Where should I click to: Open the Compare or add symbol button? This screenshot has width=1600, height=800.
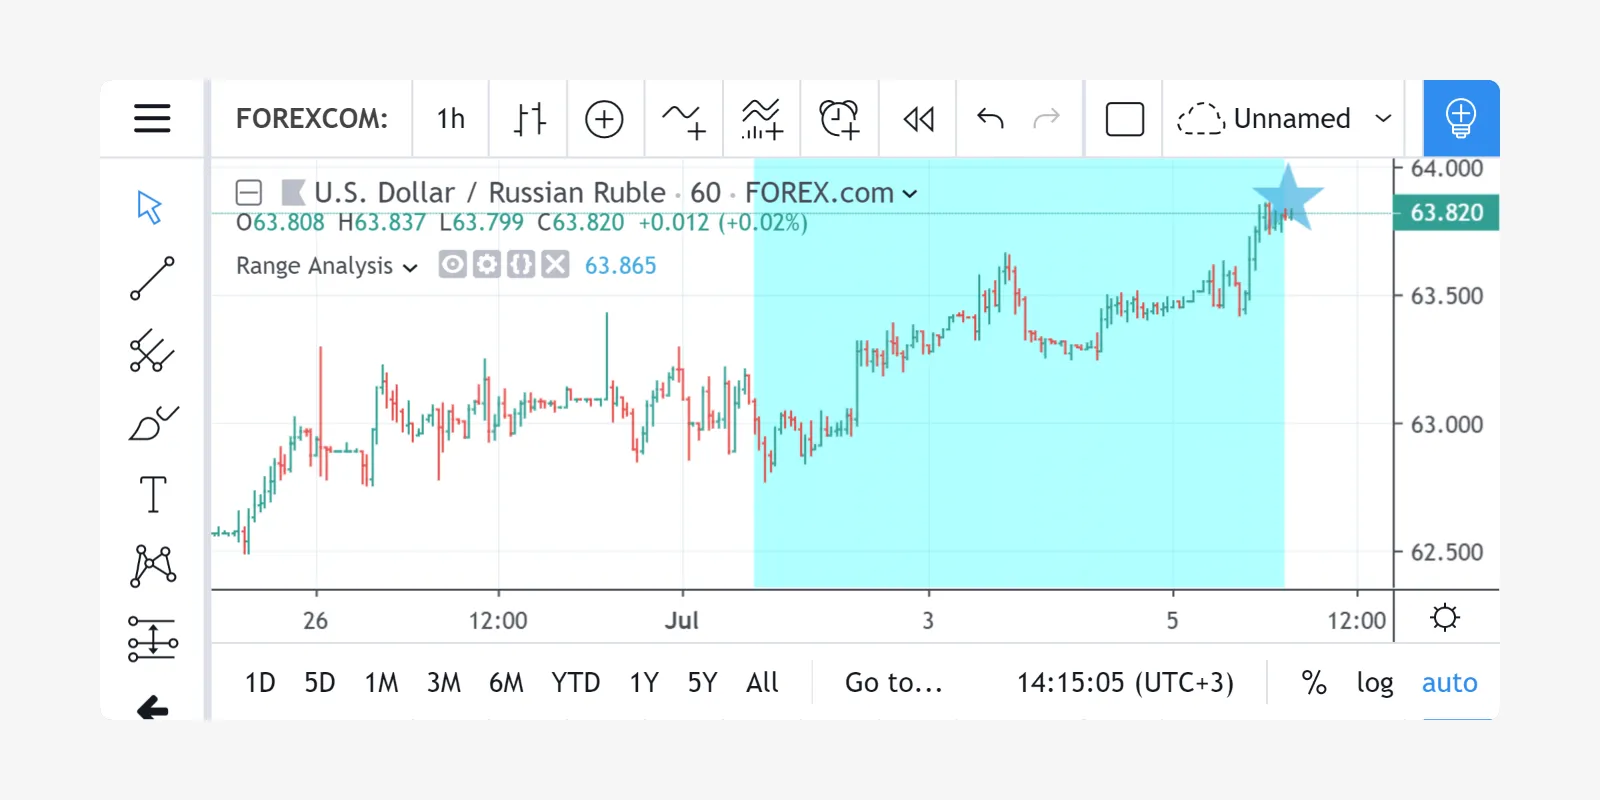pos(604,119)
